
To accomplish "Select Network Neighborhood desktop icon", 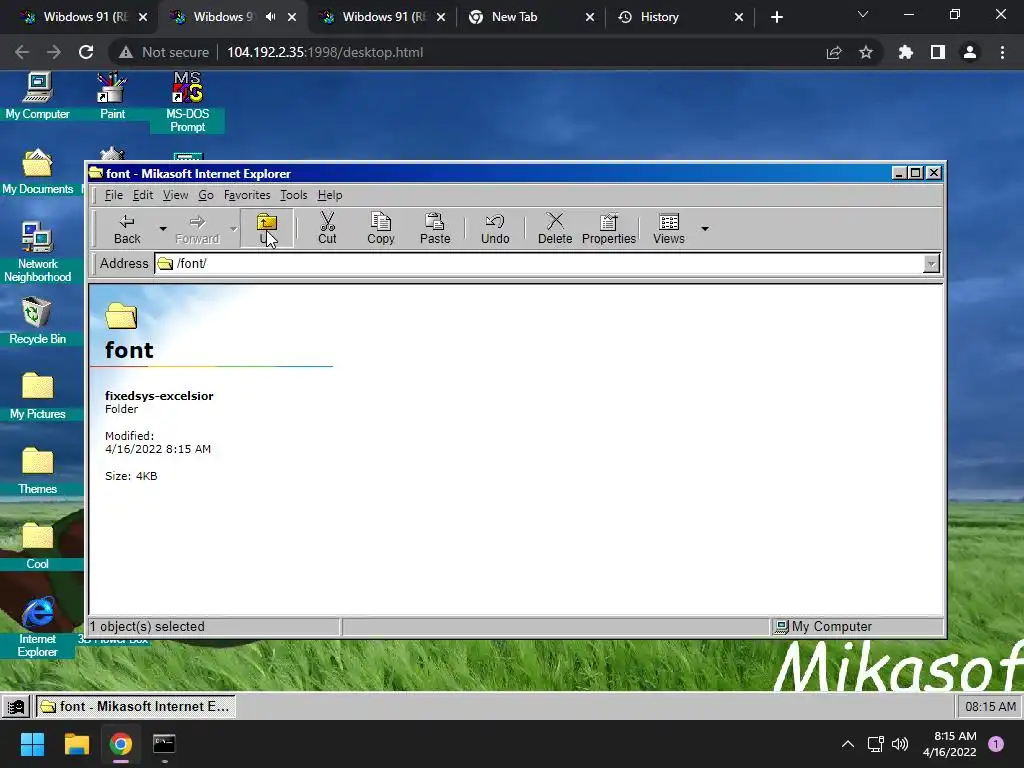I will click(x=37, y=252).
